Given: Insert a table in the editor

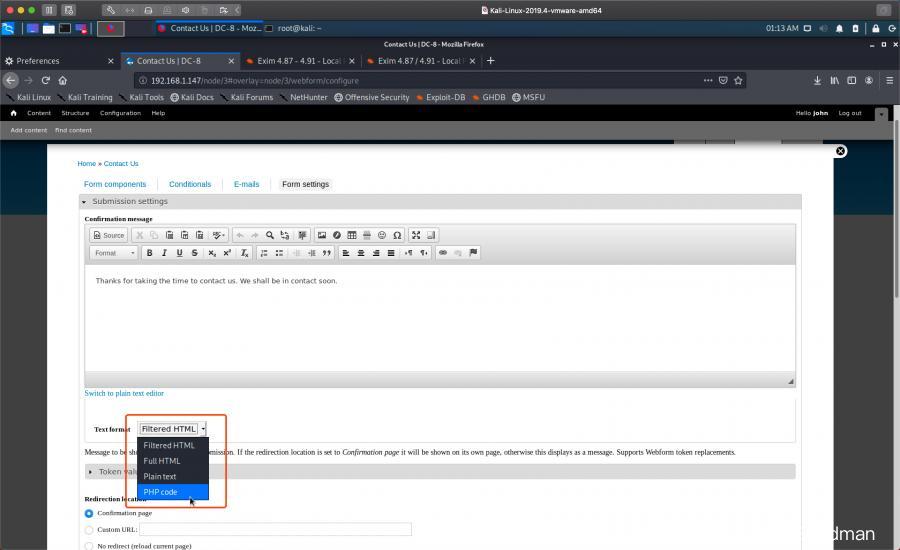Looking at the screenshot, I should 352,235.
